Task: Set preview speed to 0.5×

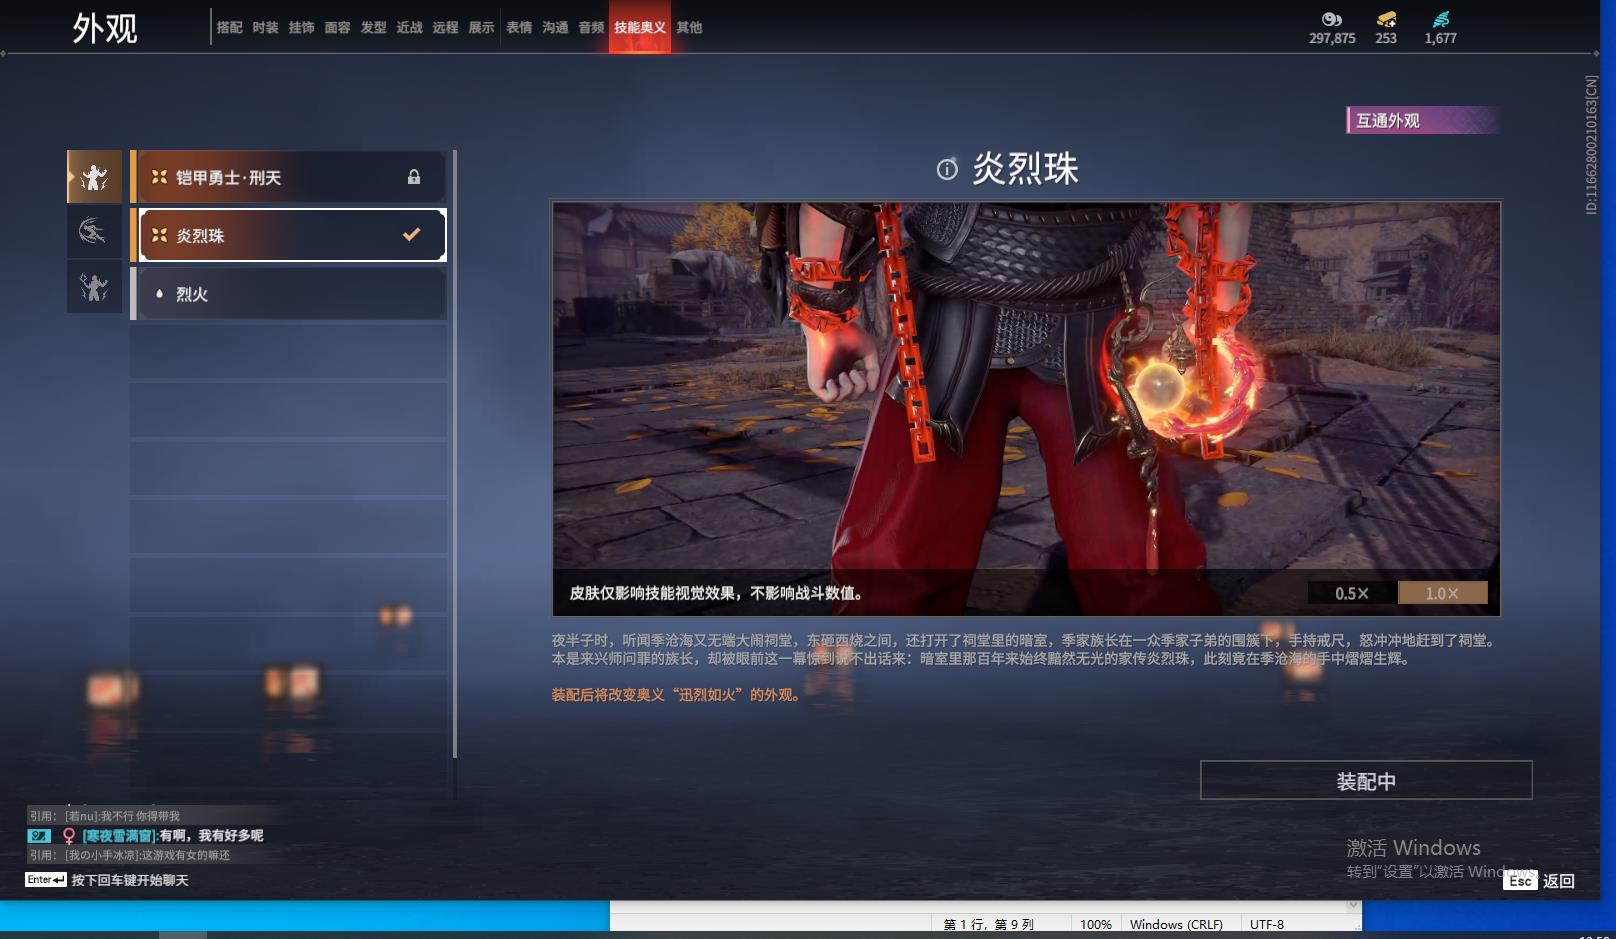Action: tap(1352, 593)
